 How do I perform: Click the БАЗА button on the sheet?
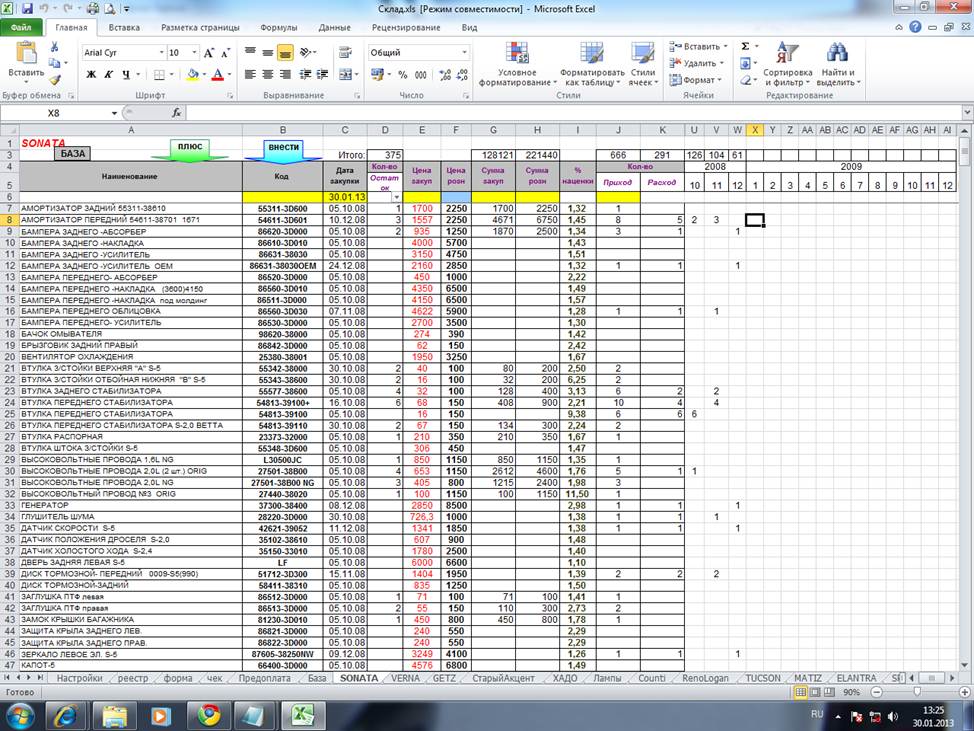73,153
